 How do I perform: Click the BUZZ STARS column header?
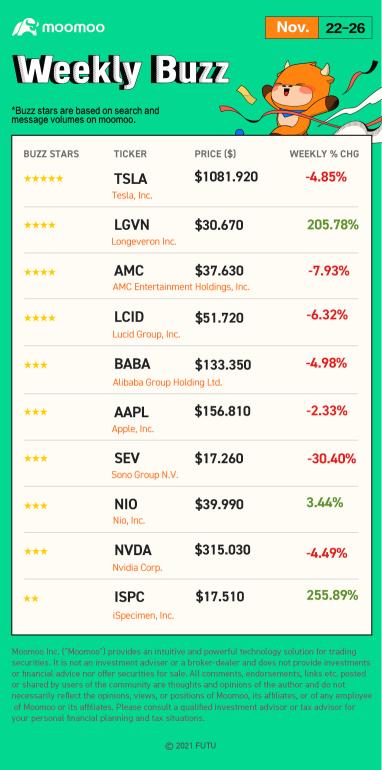pyautogui.click(x=51, y=154)
